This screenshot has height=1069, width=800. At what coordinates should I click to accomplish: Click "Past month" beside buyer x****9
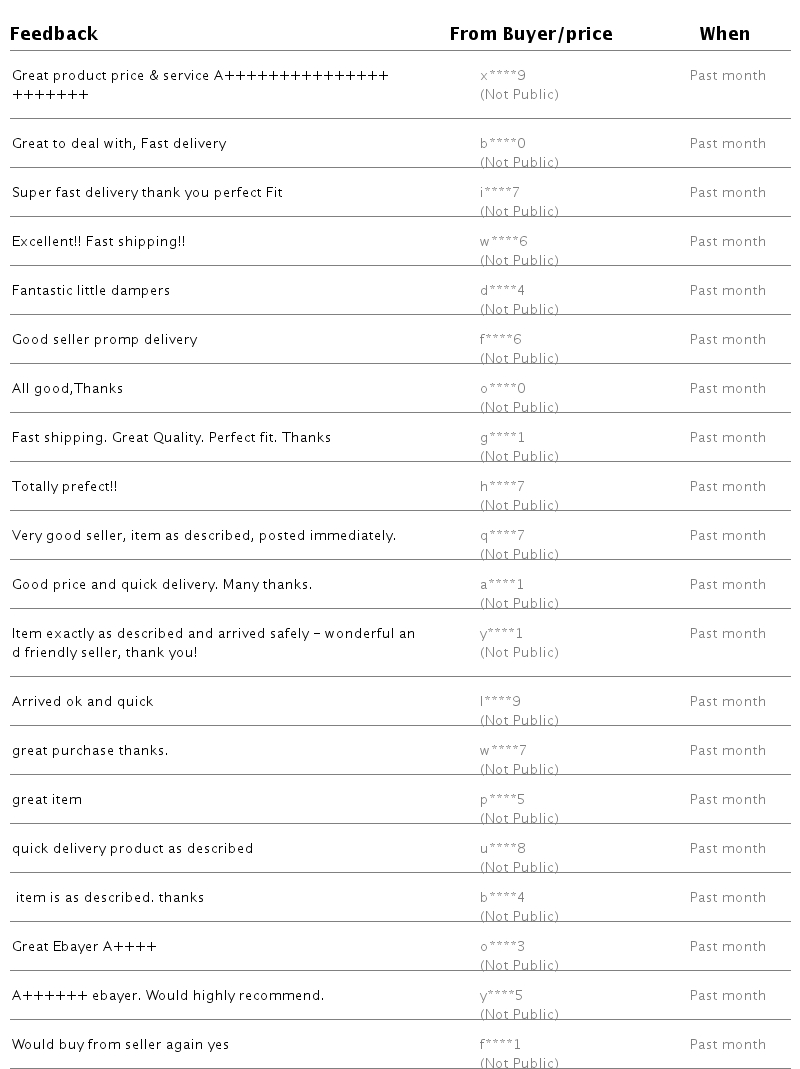click(727, 75)
